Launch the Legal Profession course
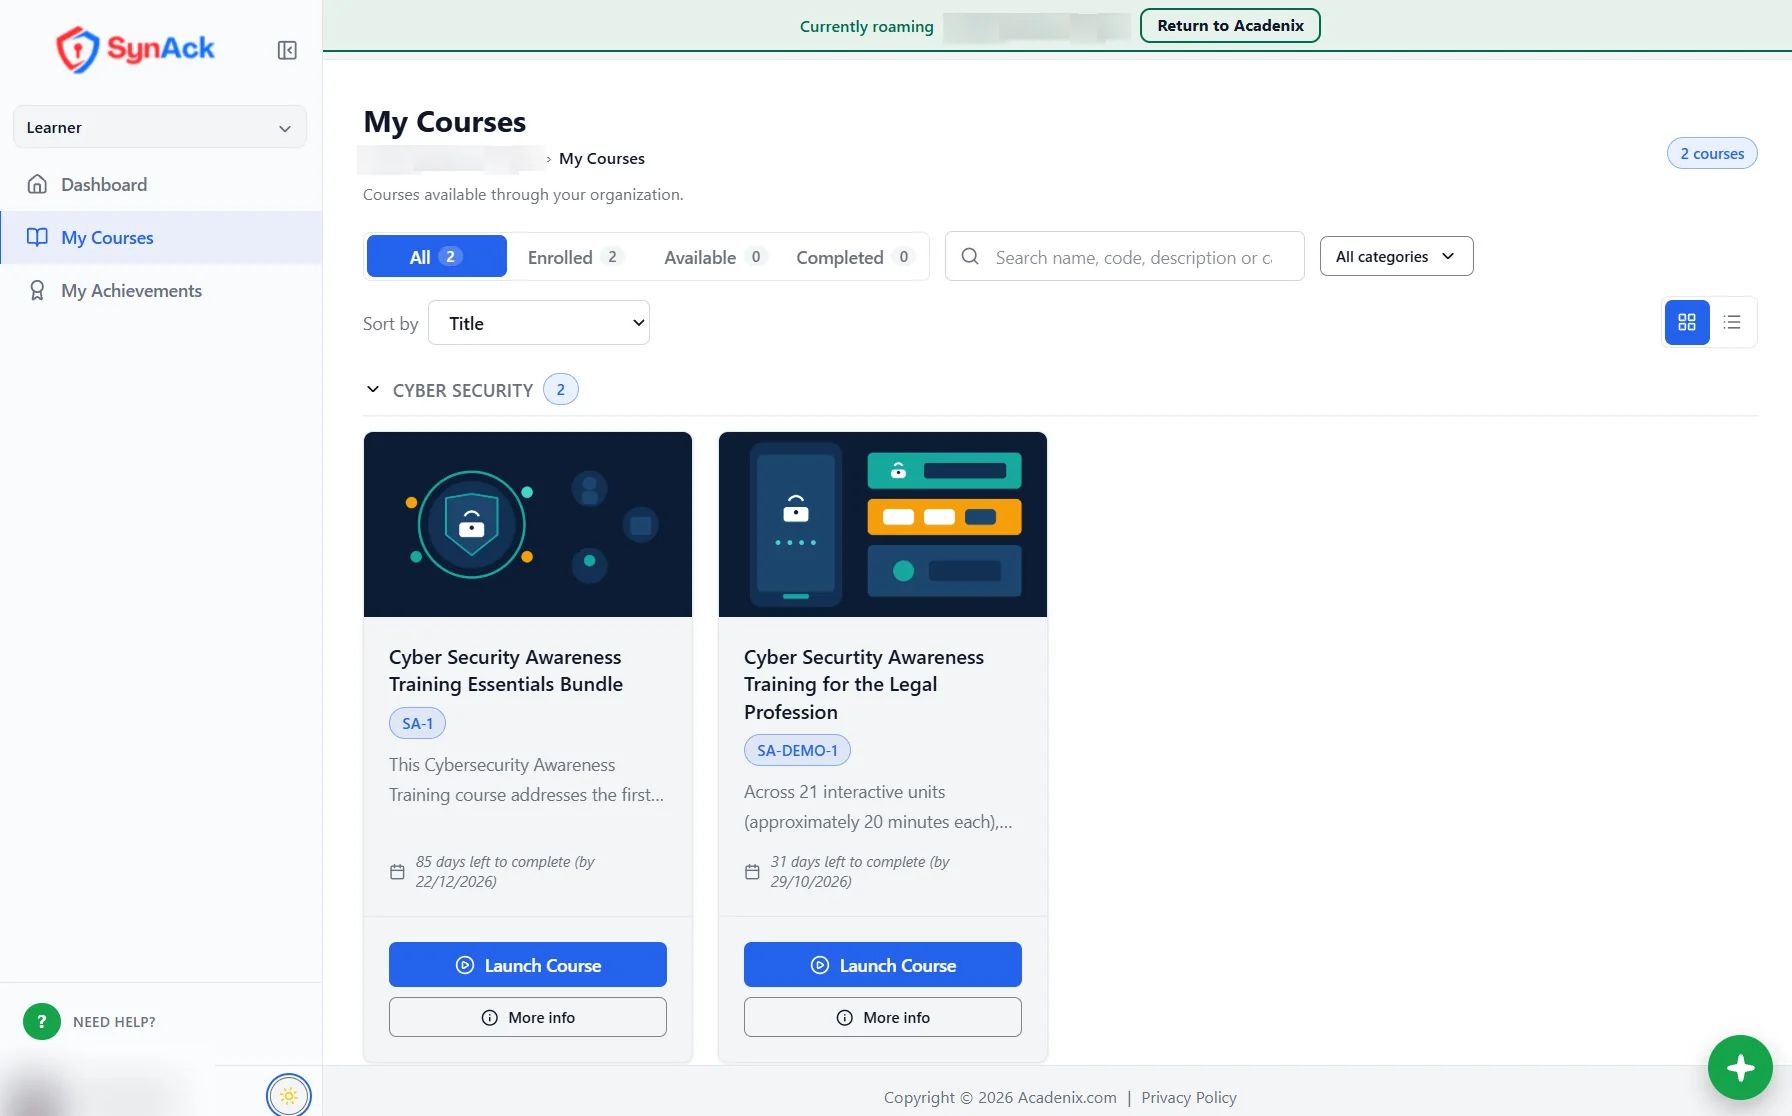The height and width of the screenshot is (1116, 1792). [x=883, y=964]
